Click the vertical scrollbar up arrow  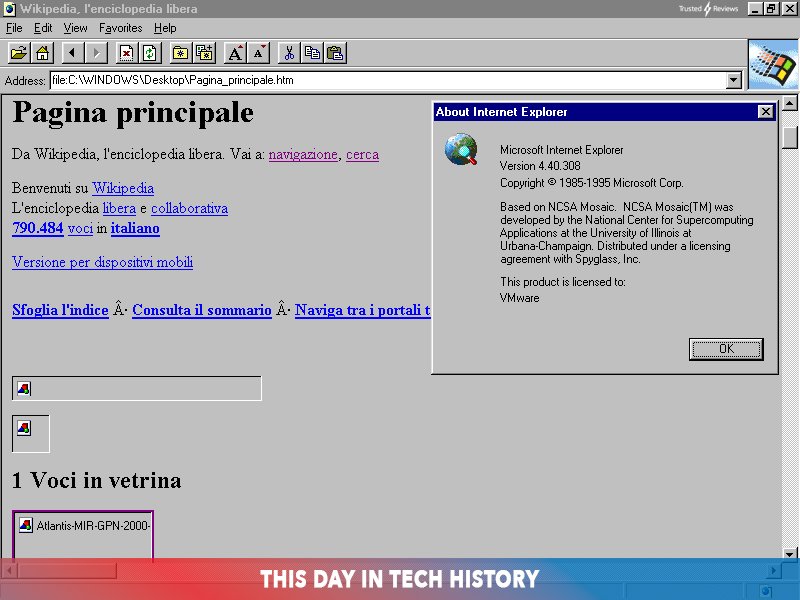point(790,104)
